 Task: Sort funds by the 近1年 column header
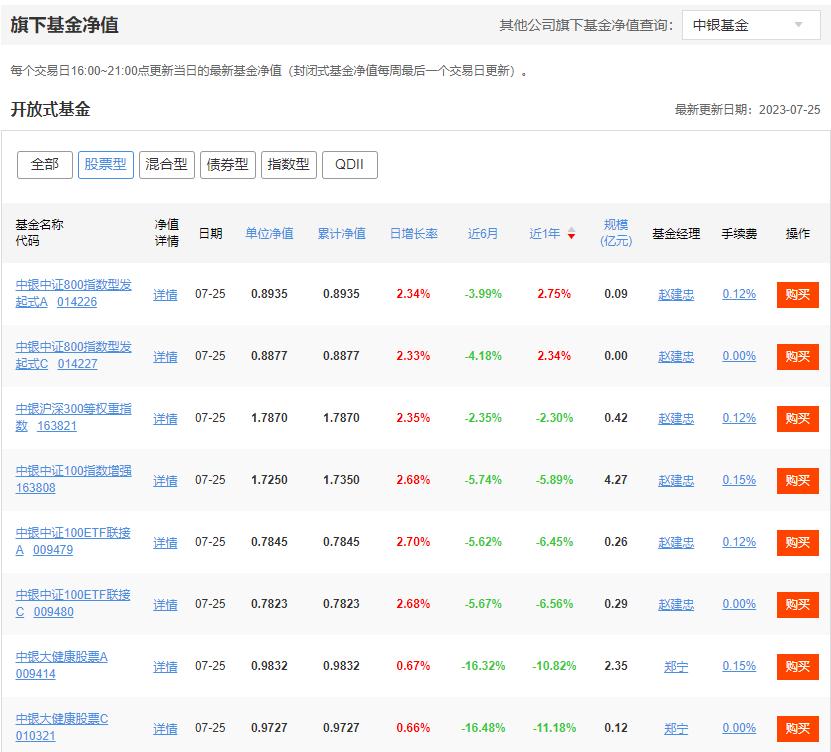pyautogui.click(x=543, y=232)
